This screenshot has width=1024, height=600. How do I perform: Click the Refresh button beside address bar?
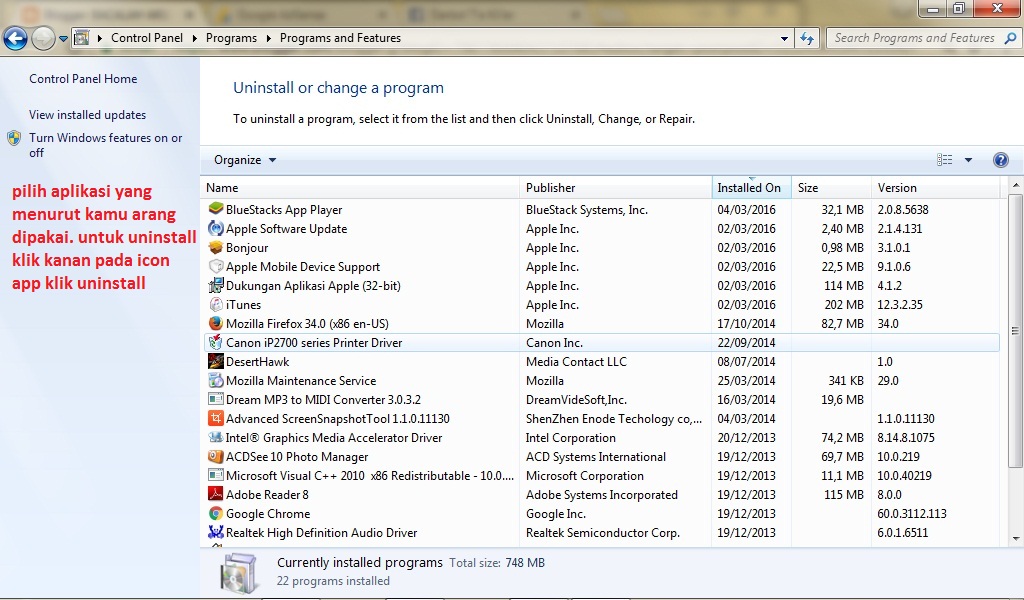tap(807, 39)
